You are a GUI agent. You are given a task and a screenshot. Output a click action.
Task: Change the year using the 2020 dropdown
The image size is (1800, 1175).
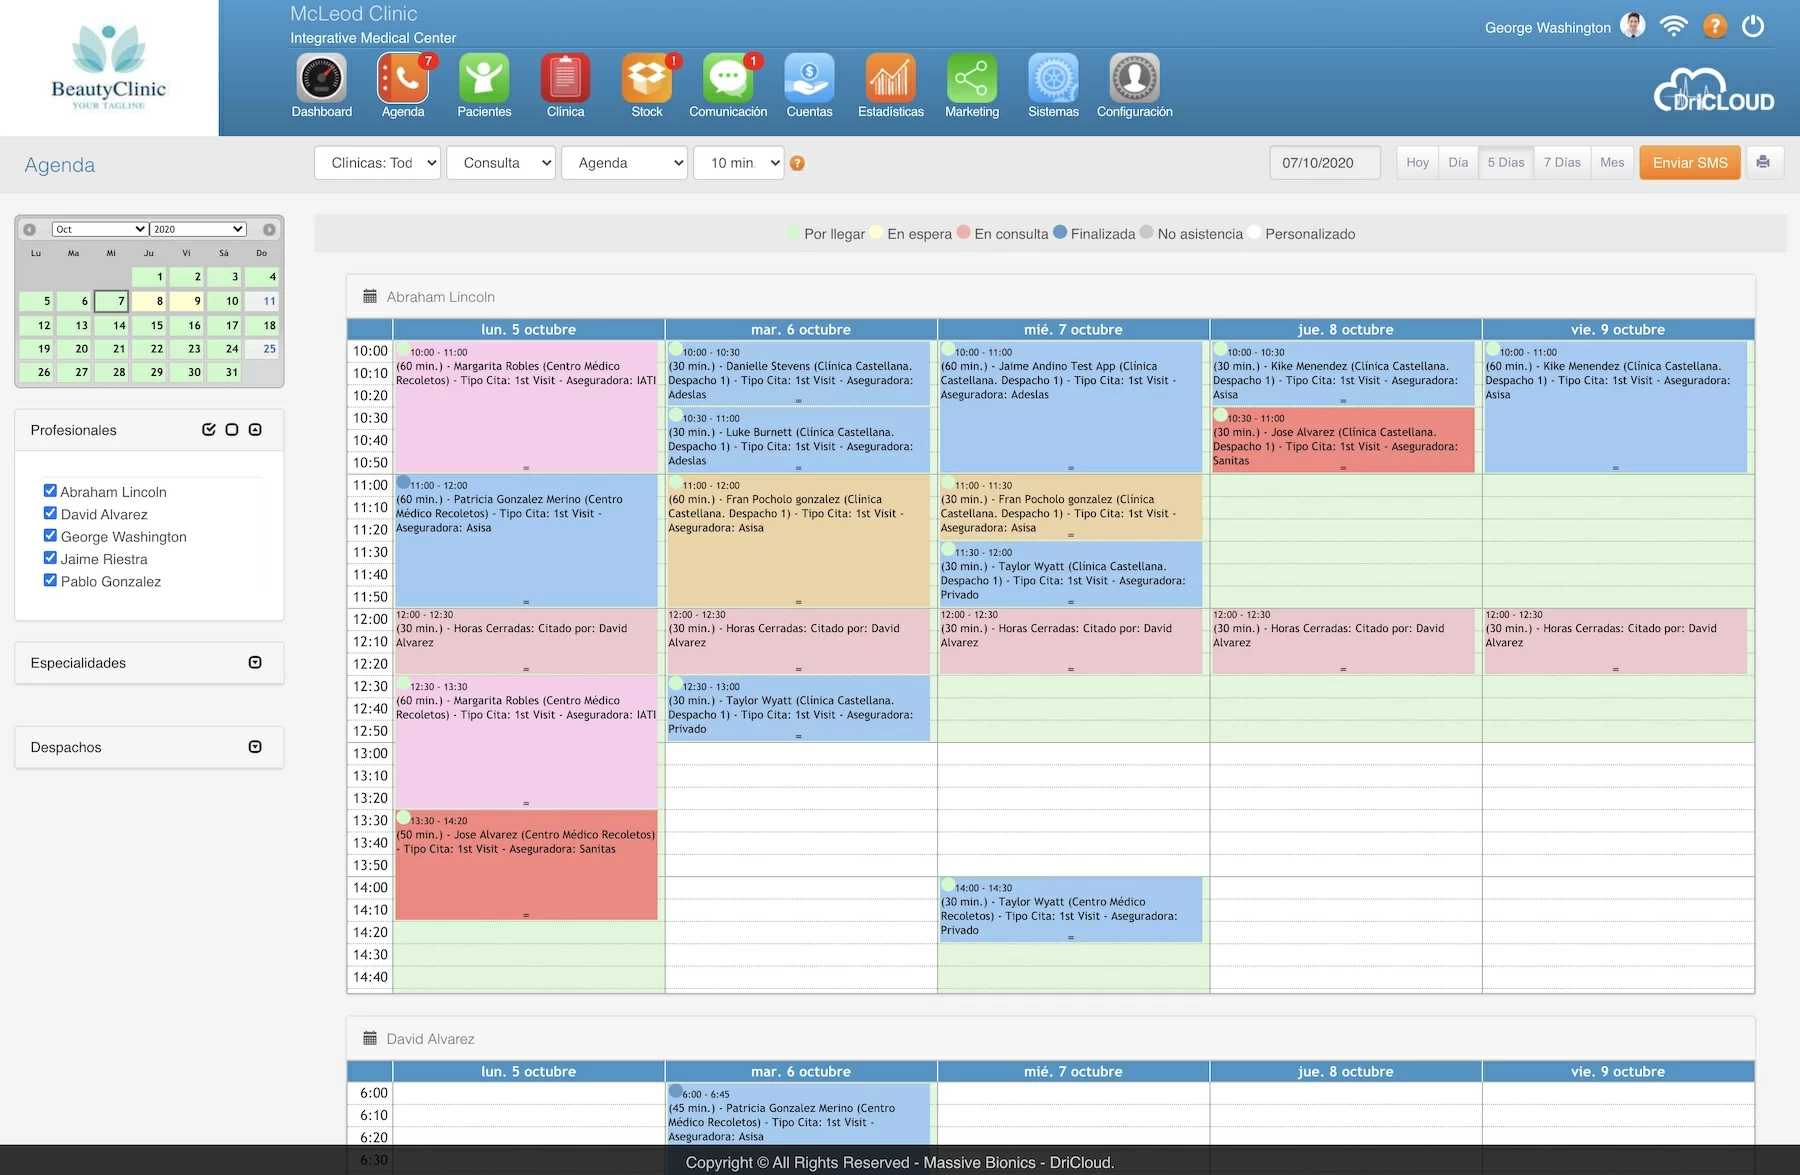pyautogui.click(x=197, y=228)
